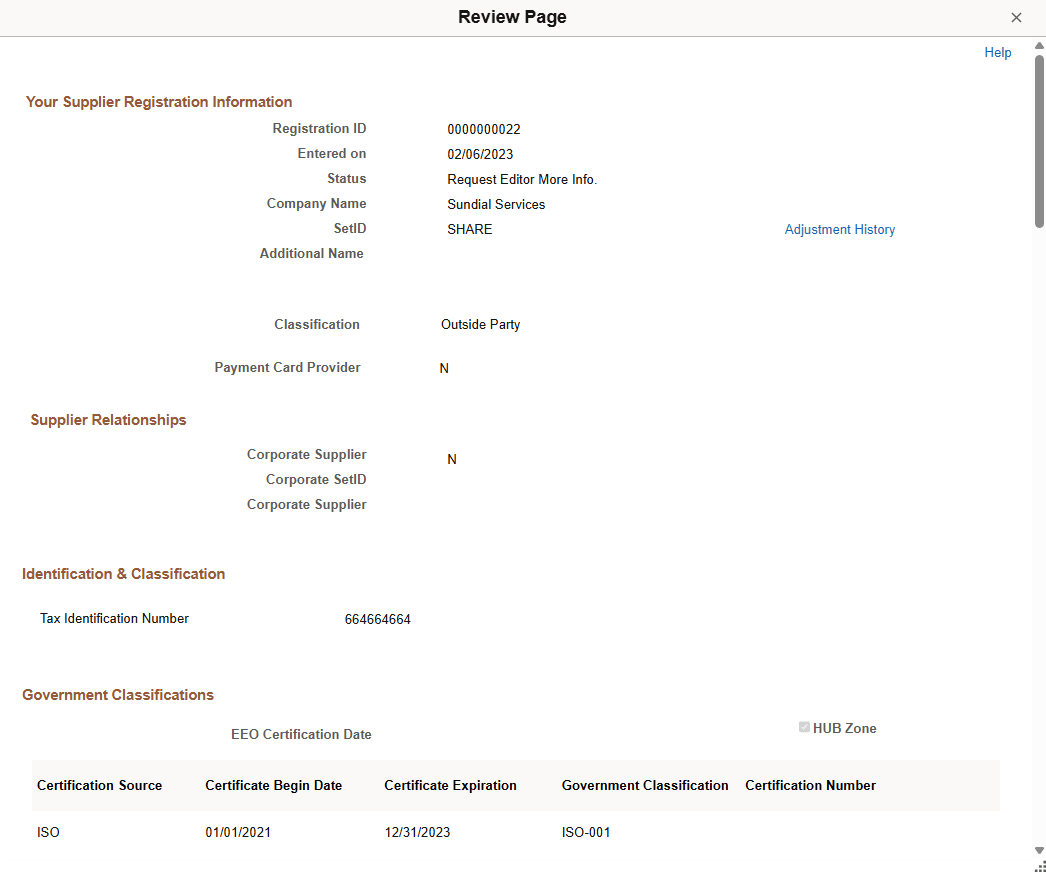The image size is (1046, 873).
Task: Select the Registration ID value 0000000022
Action: tap(484, 128)
